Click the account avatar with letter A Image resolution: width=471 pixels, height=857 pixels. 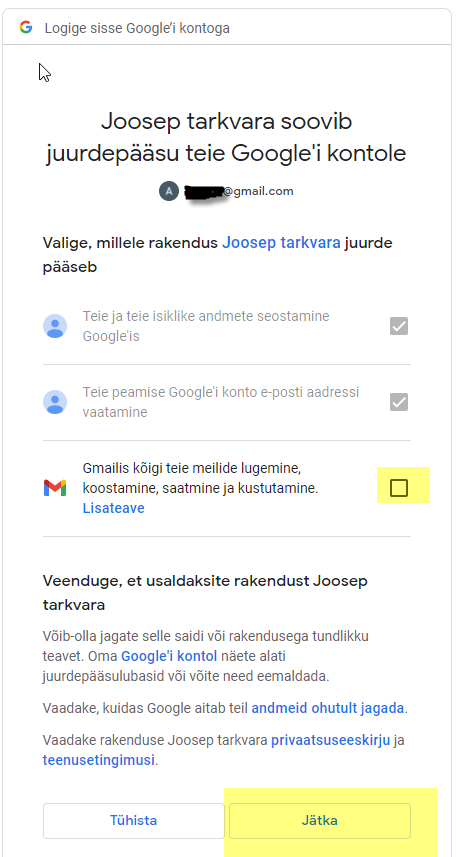169,191
